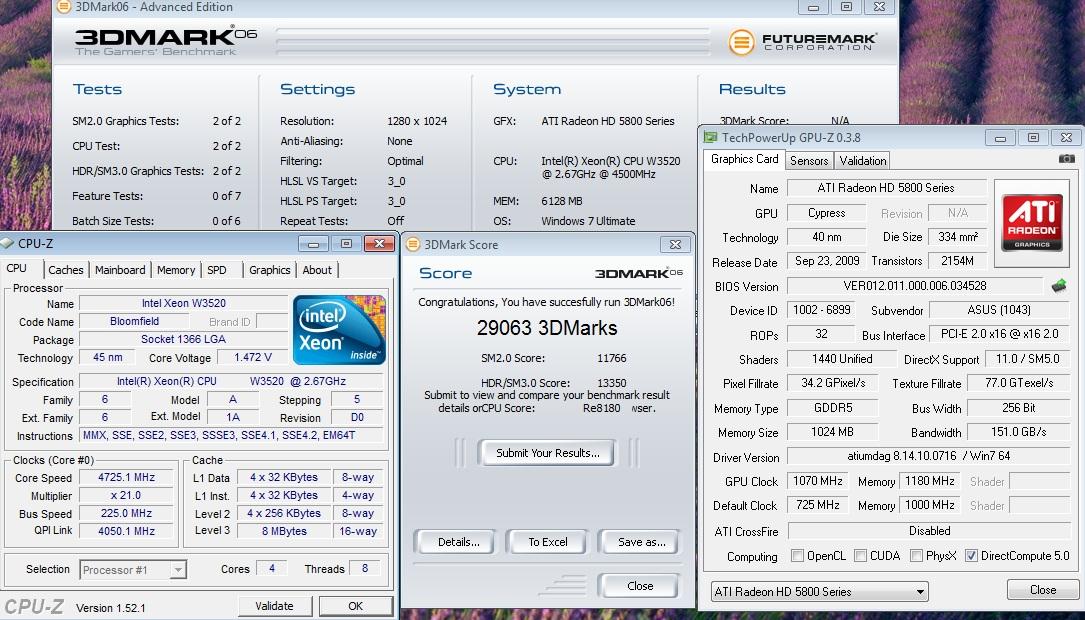Click the ATI CrossFire Disabled field
The image size is (1085, 620).
(x=929, y=531)
